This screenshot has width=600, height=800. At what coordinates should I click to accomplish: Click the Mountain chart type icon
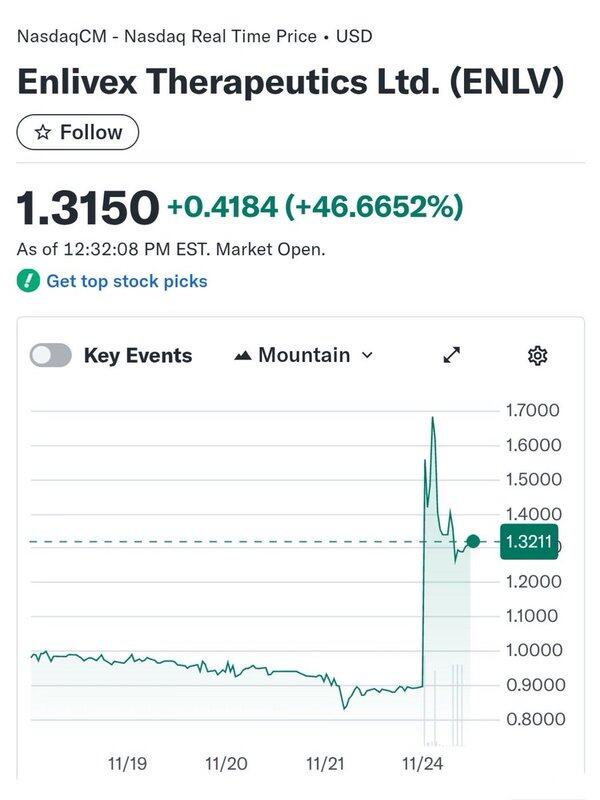pyautogui.click(x=241, y=356)
